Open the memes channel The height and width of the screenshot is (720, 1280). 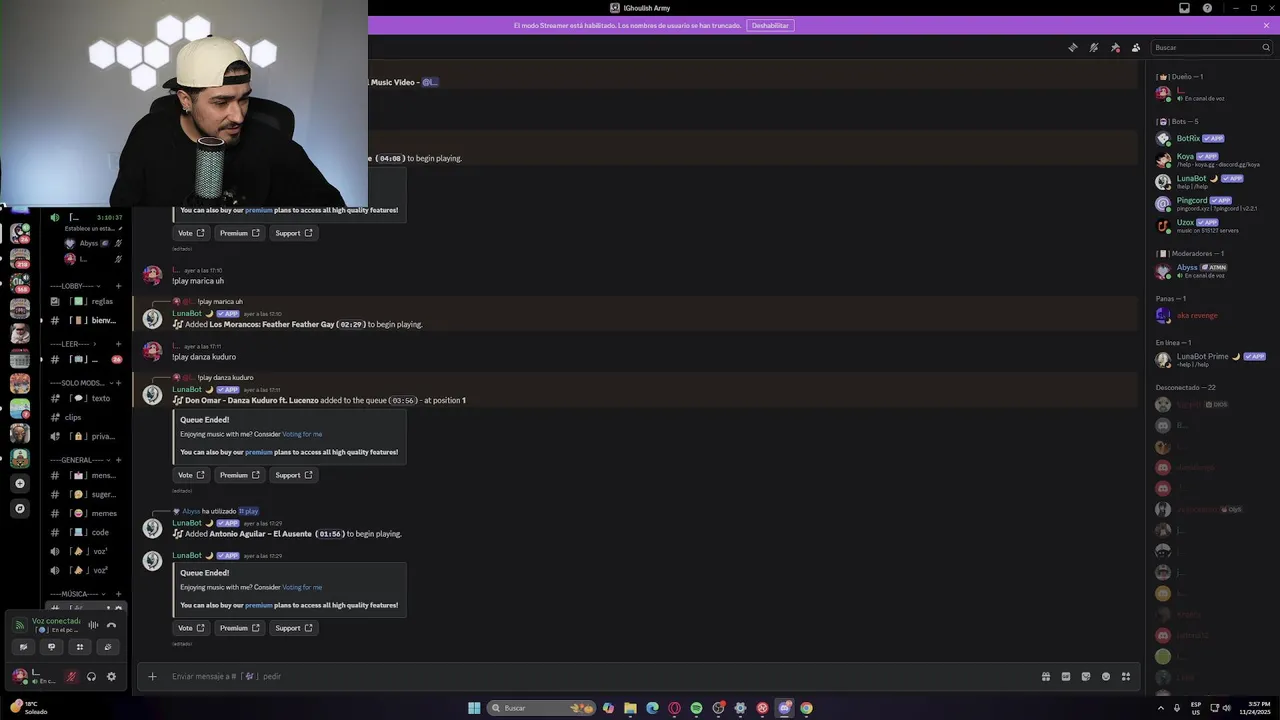[x=86, y=513]
